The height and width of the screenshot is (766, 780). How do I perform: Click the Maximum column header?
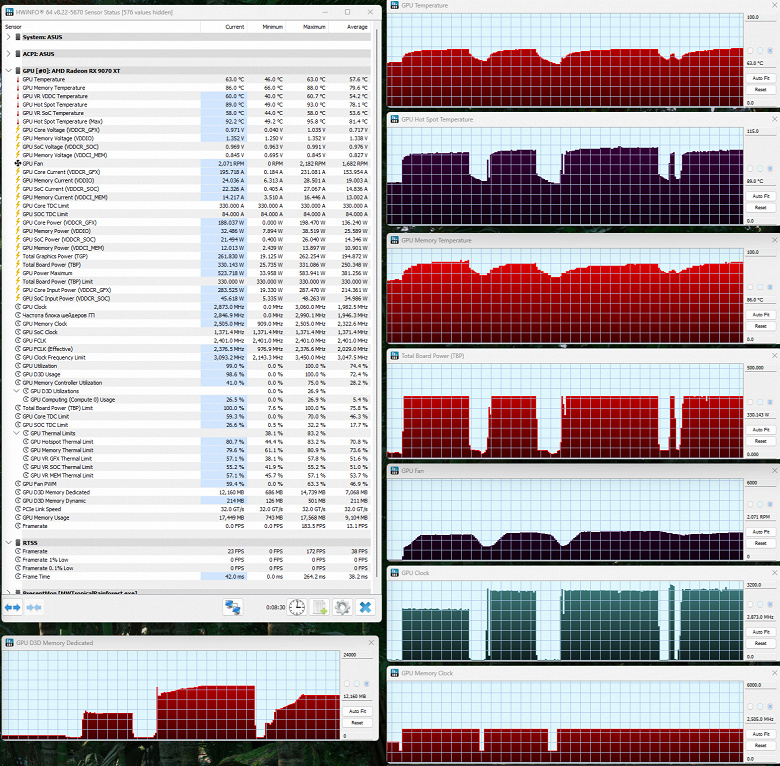307,27
